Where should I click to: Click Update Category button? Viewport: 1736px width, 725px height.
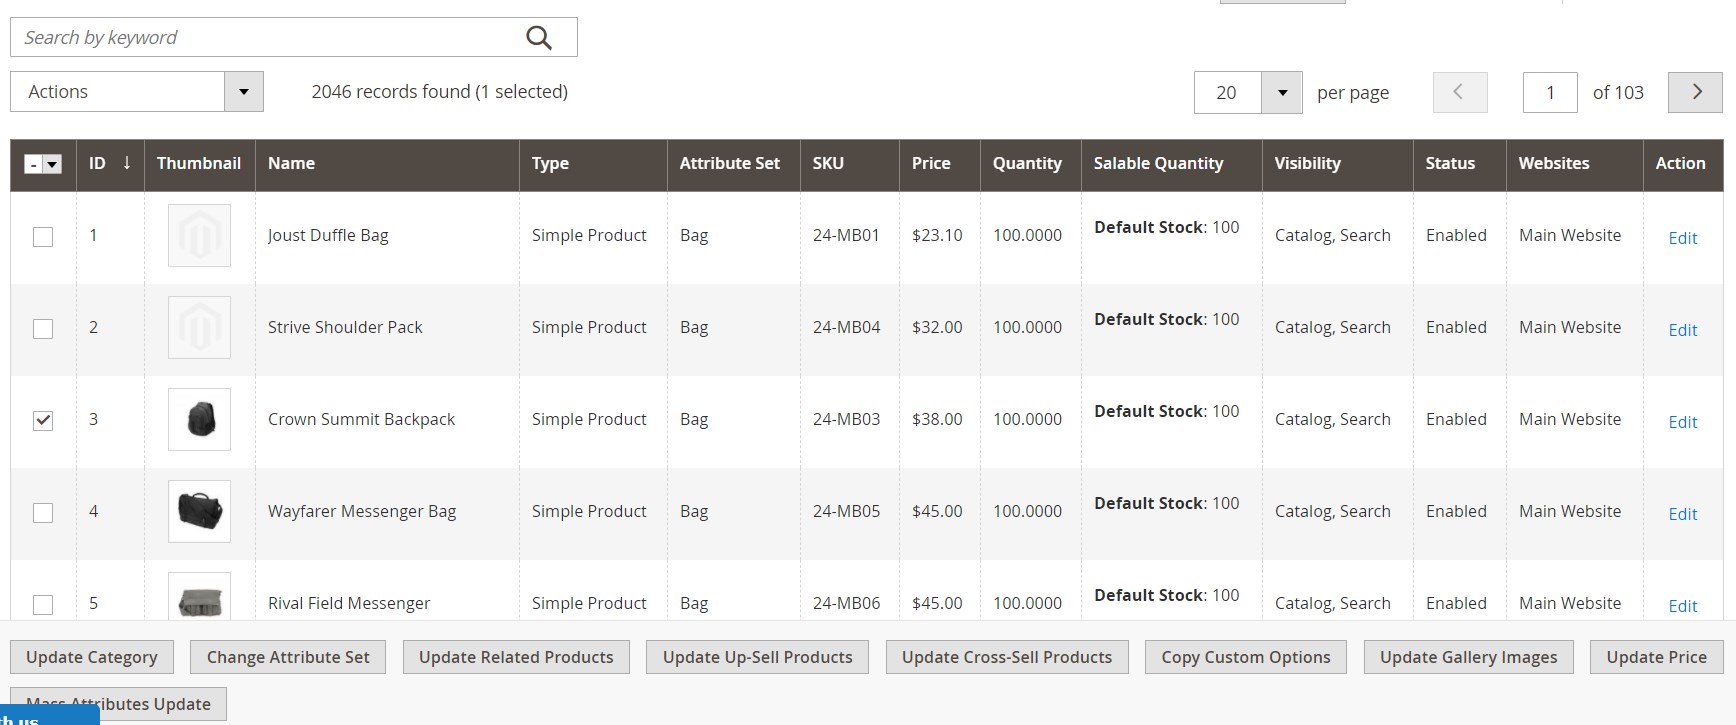click(92, 657)
